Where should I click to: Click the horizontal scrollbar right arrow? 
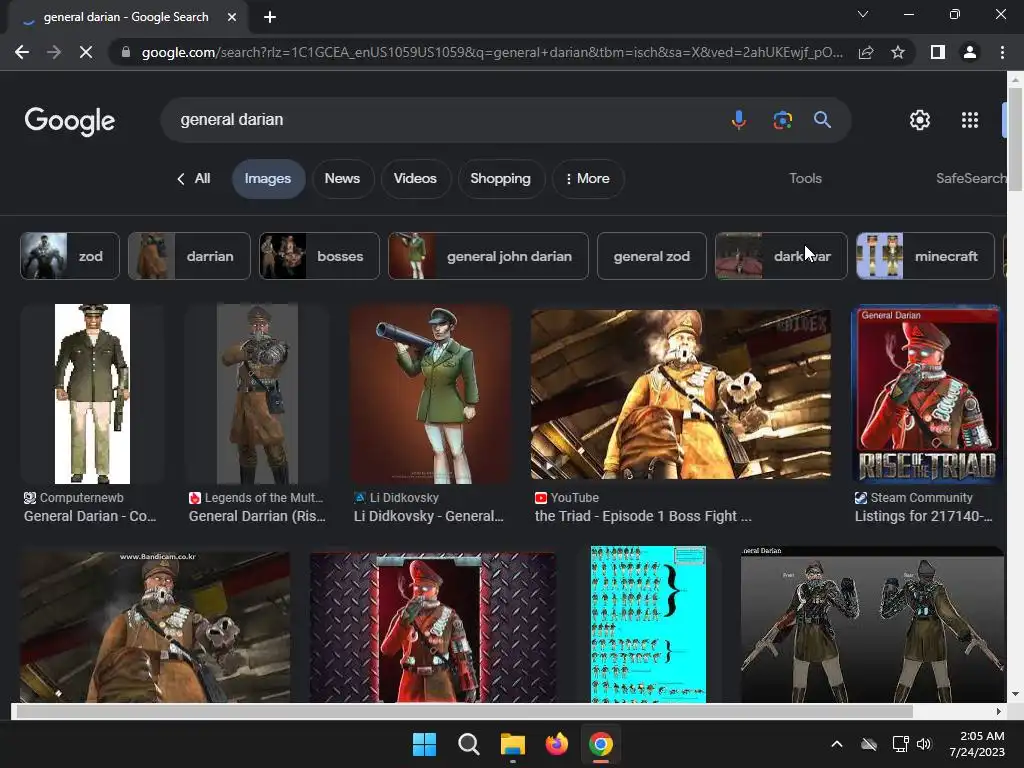pos(999,711)
